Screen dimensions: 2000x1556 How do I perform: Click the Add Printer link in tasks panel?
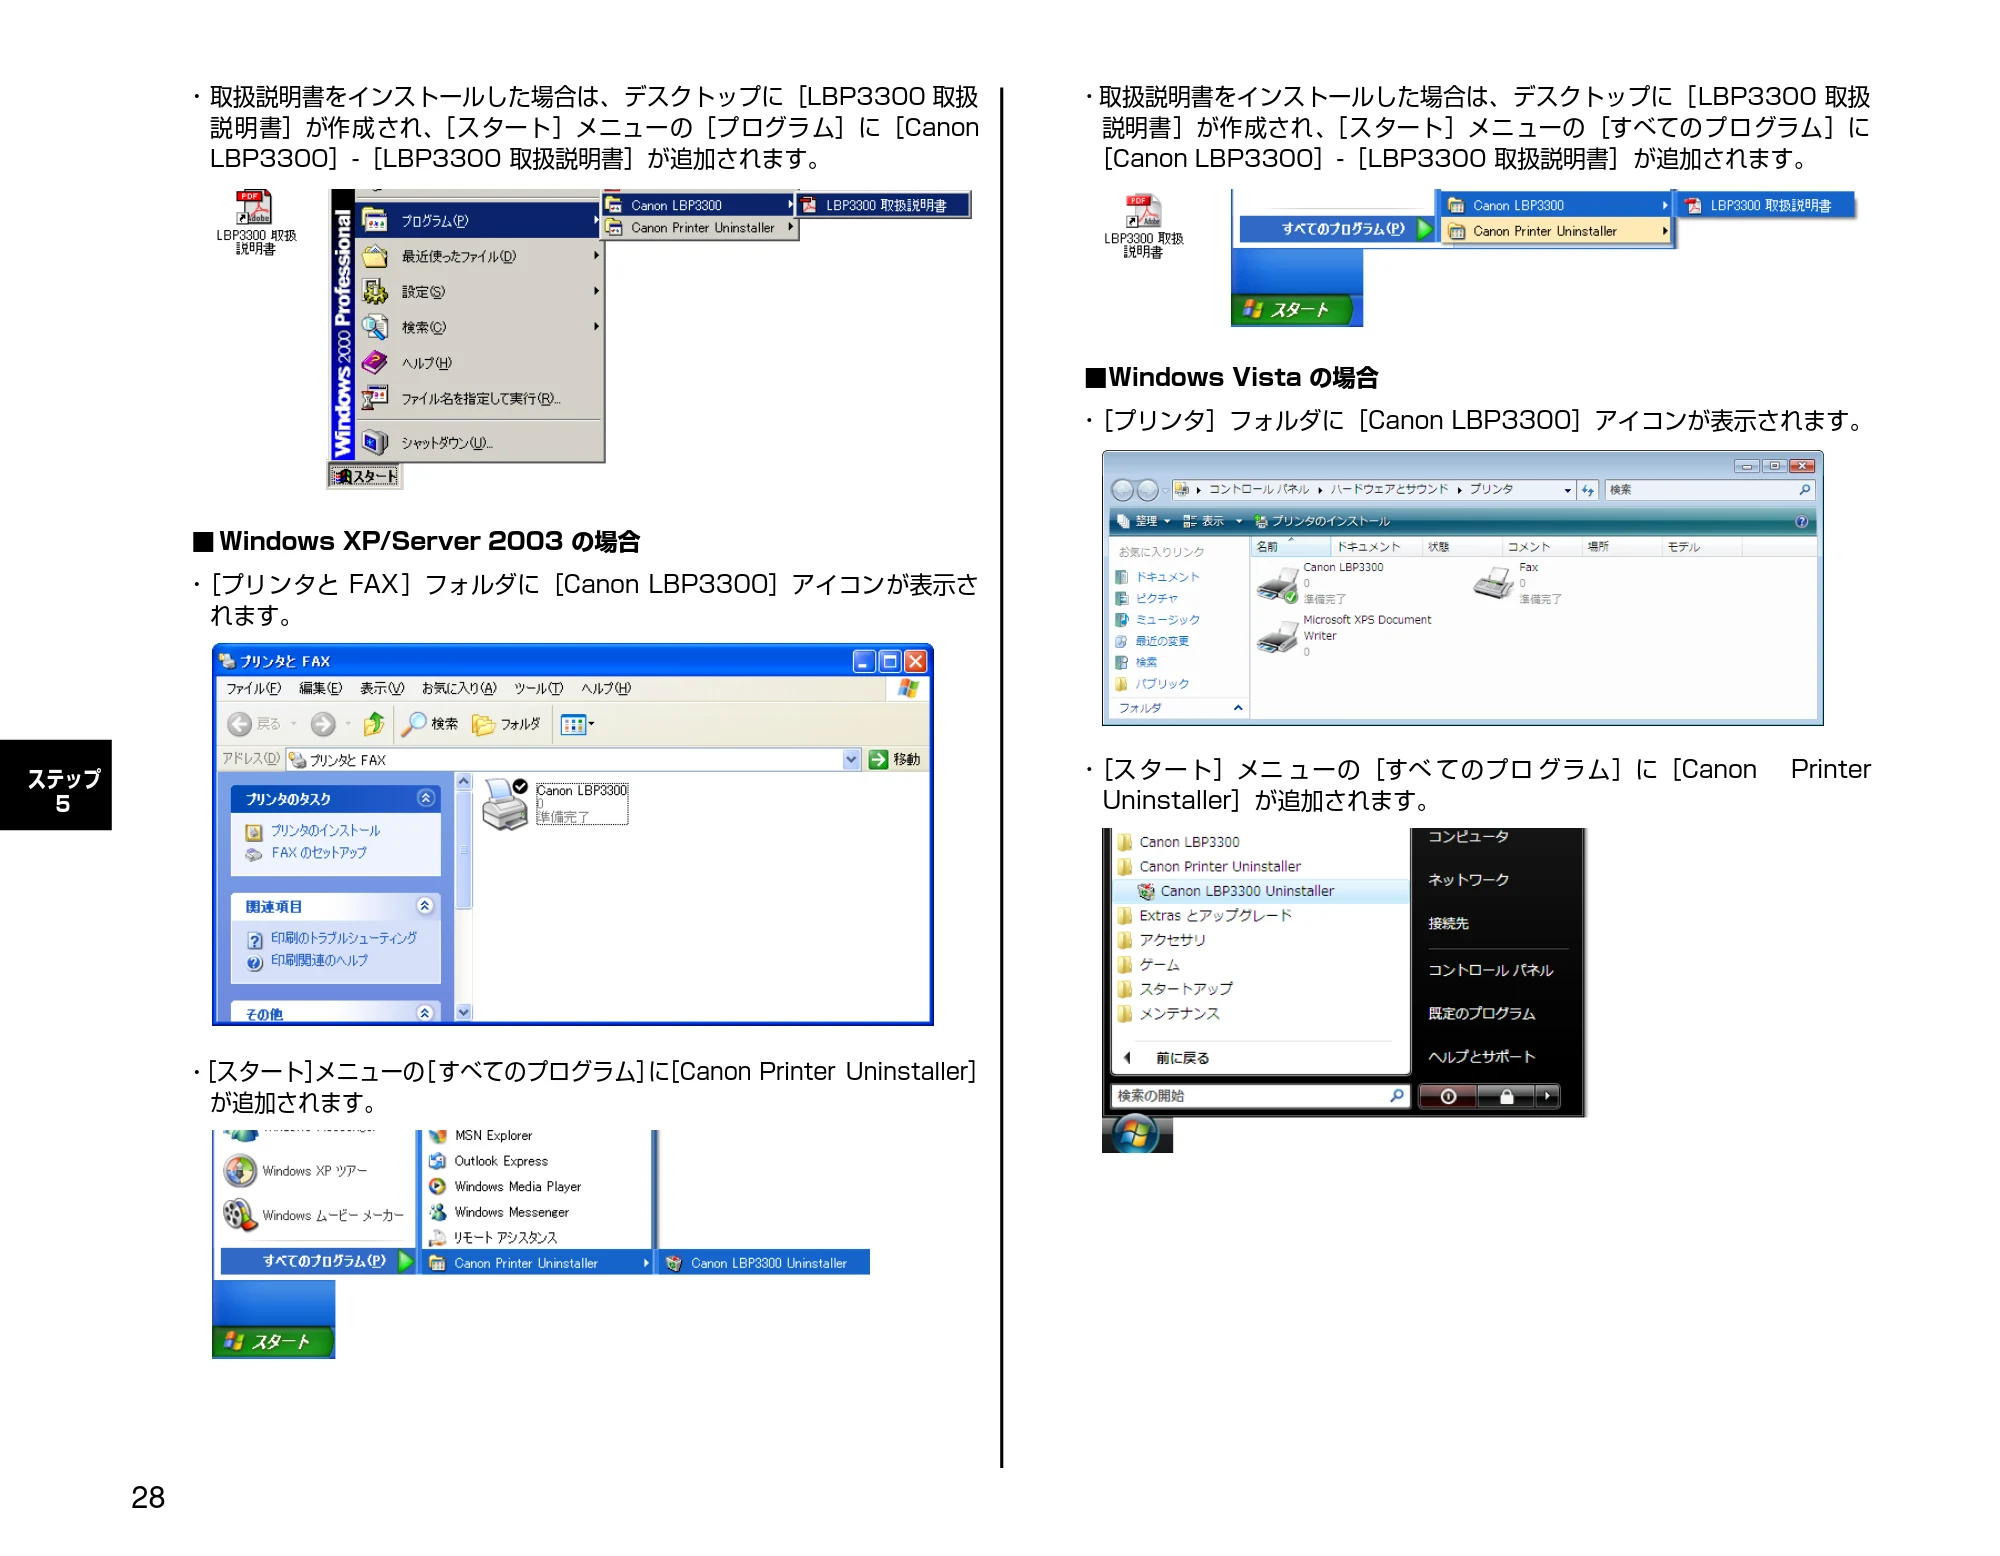tap(325, 830)
